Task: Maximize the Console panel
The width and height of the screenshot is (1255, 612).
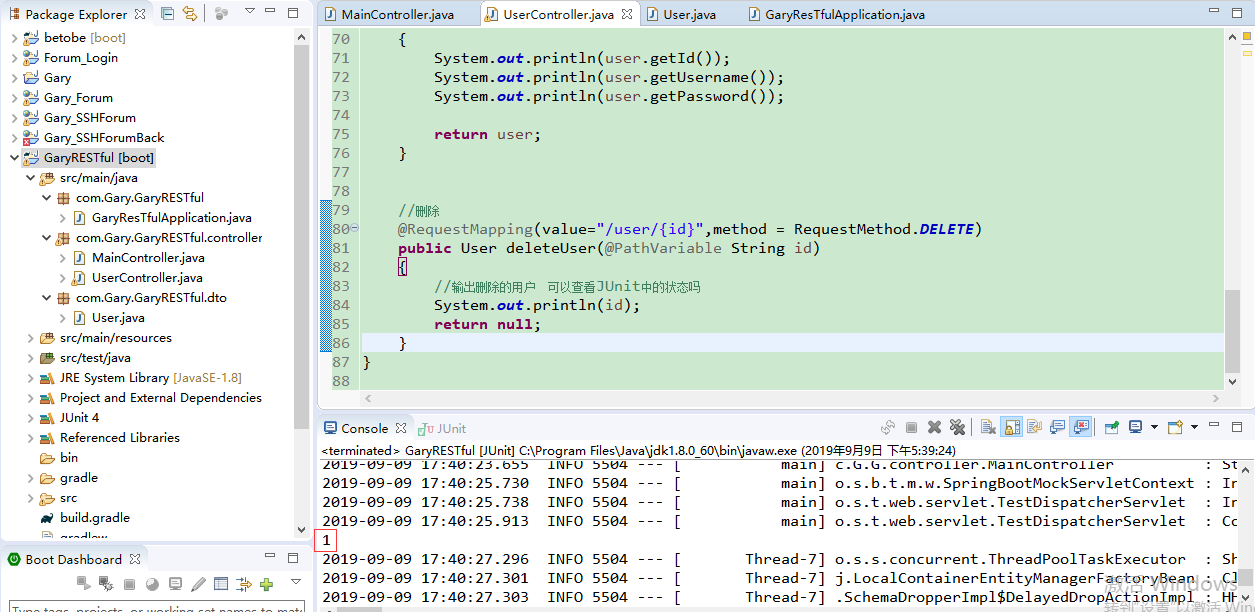Action: pyautogui.click(x=1237, y=428)
